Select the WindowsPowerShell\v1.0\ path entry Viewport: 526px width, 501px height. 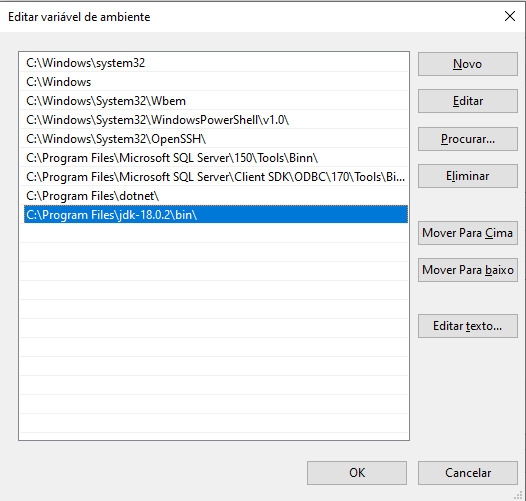click(x=216, y=120)
